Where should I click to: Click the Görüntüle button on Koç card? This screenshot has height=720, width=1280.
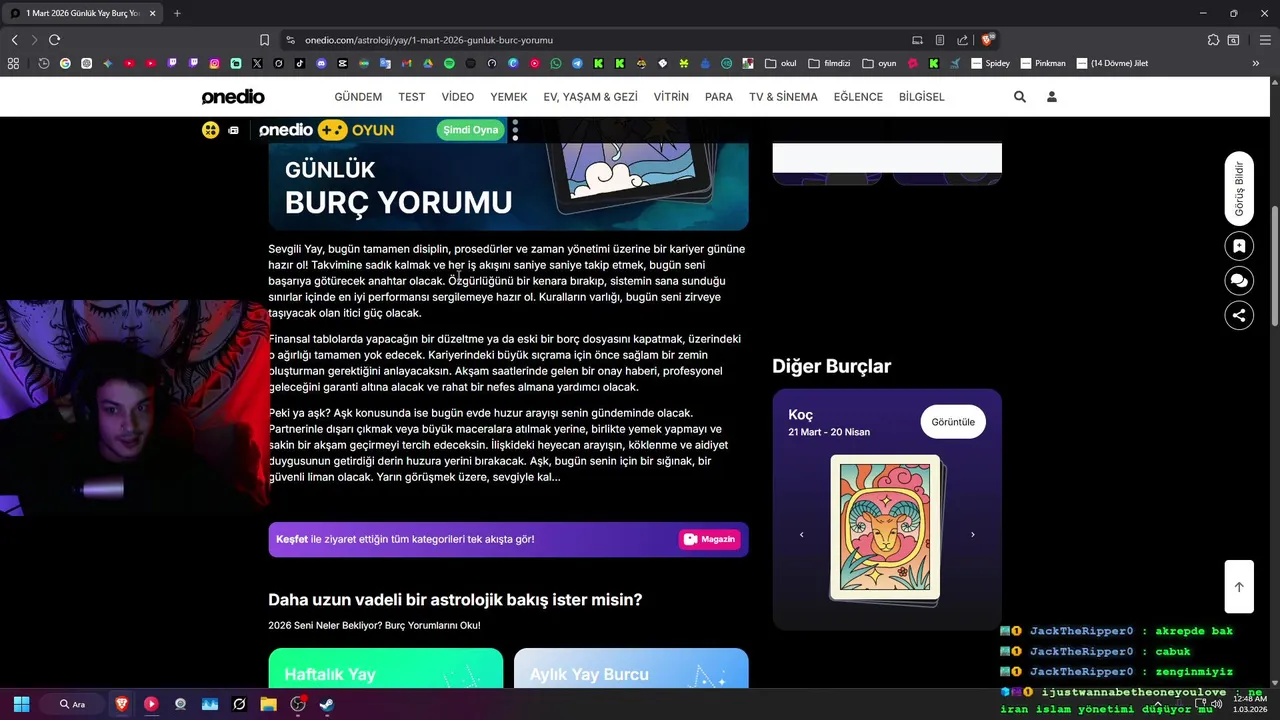pyautogui.click(x=953, y=422)
